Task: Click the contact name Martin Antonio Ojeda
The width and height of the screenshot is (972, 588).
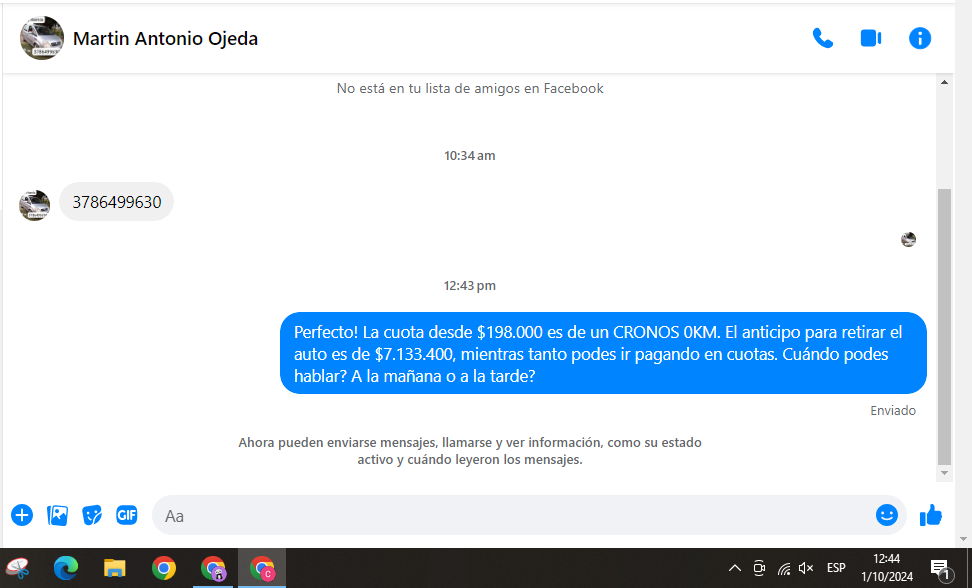Action: coord(166,38)
